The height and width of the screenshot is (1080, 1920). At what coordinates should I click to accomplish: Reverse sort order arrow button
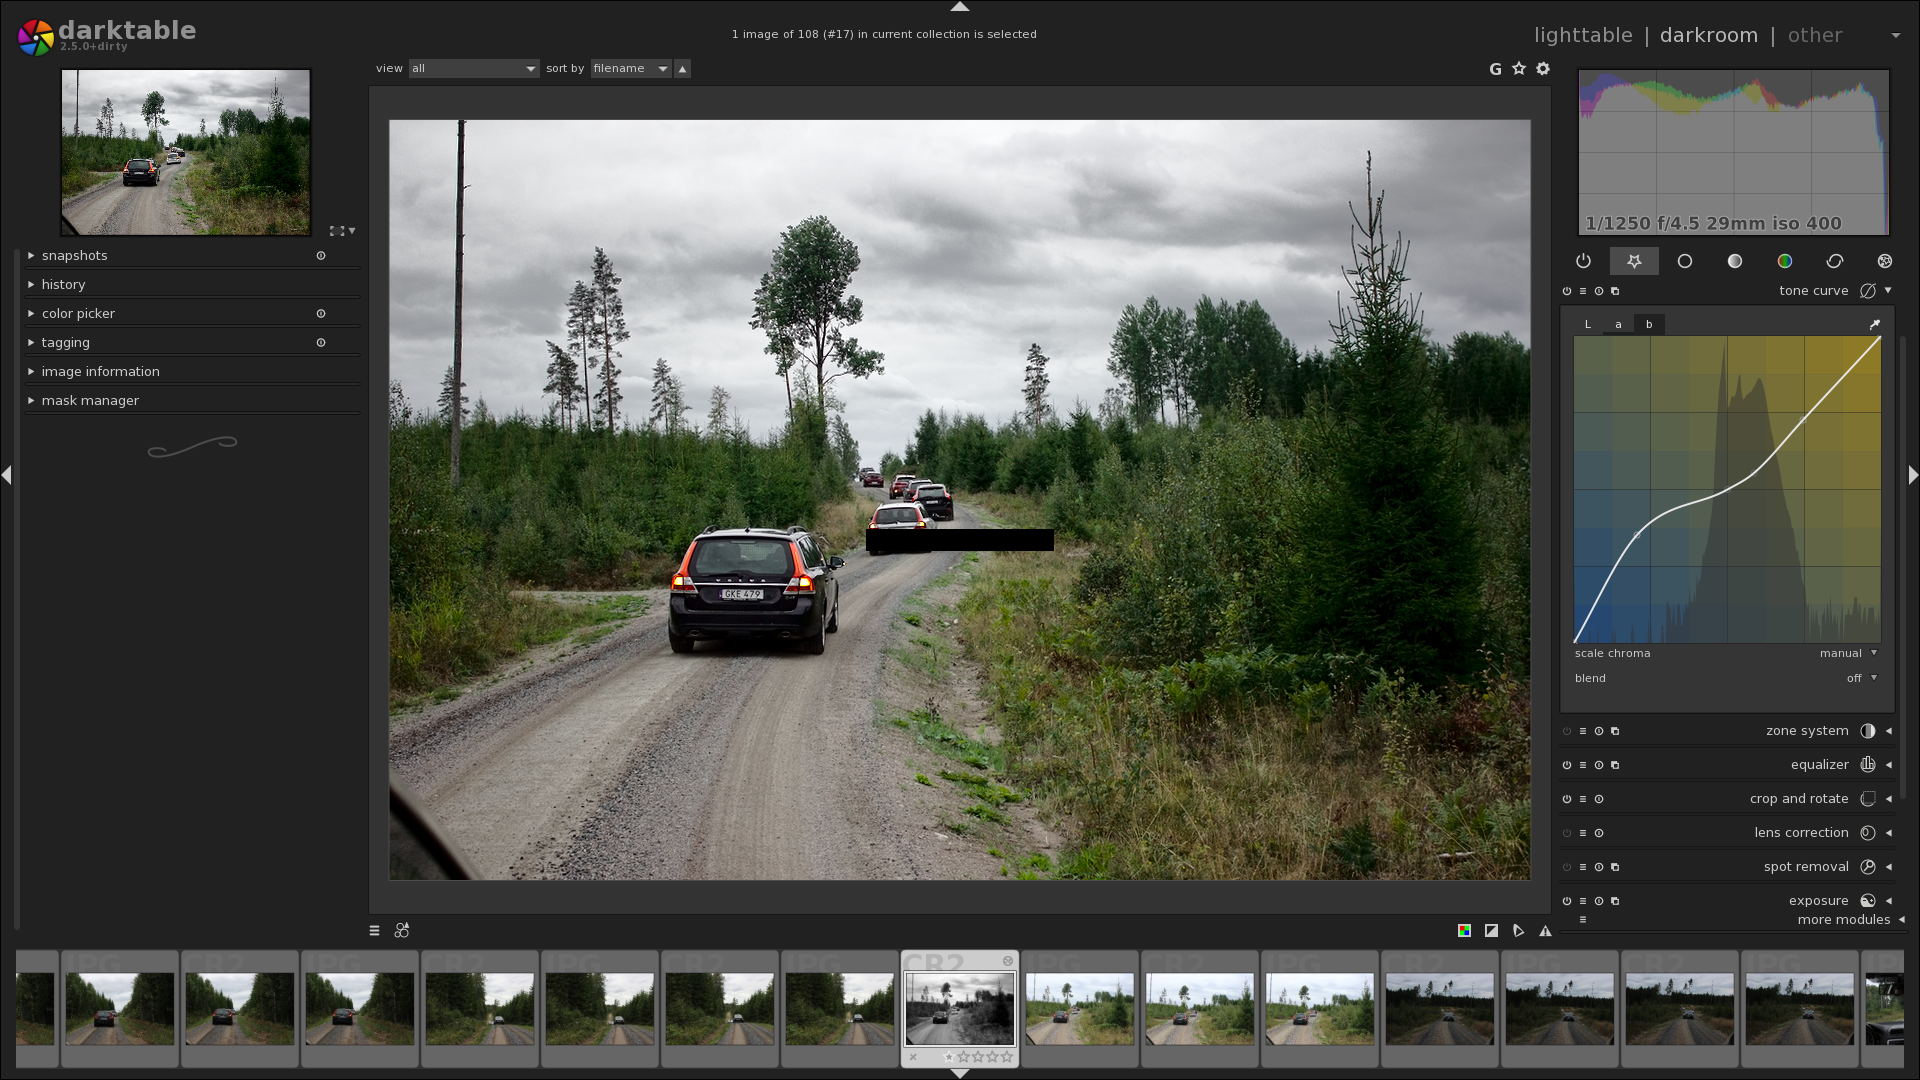(682, 69)
